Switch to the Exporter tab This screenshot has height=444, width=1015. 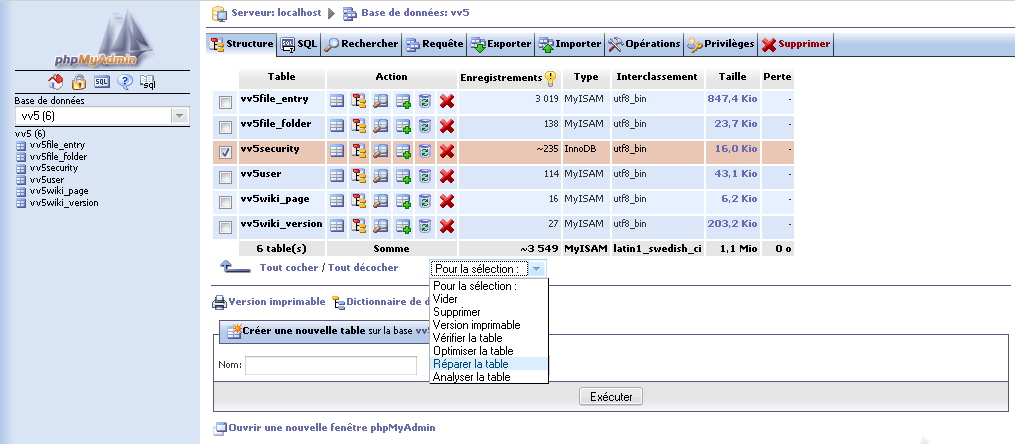coord(501,44)
